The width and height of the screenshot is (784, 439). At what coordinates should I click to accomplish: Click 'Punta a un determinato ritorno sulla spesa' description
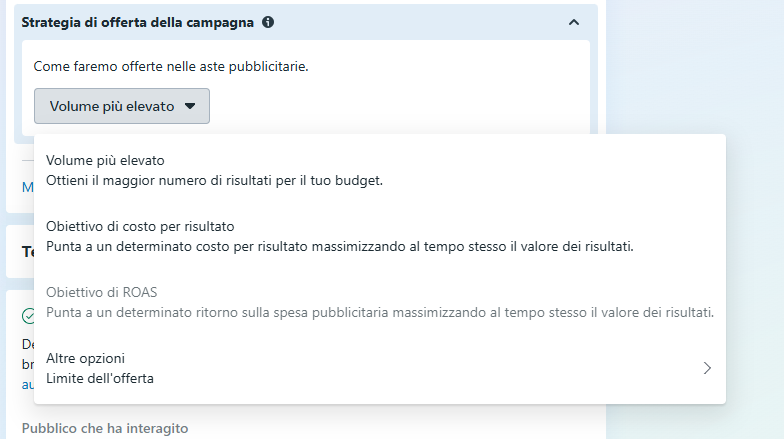(x=380, y=312)
